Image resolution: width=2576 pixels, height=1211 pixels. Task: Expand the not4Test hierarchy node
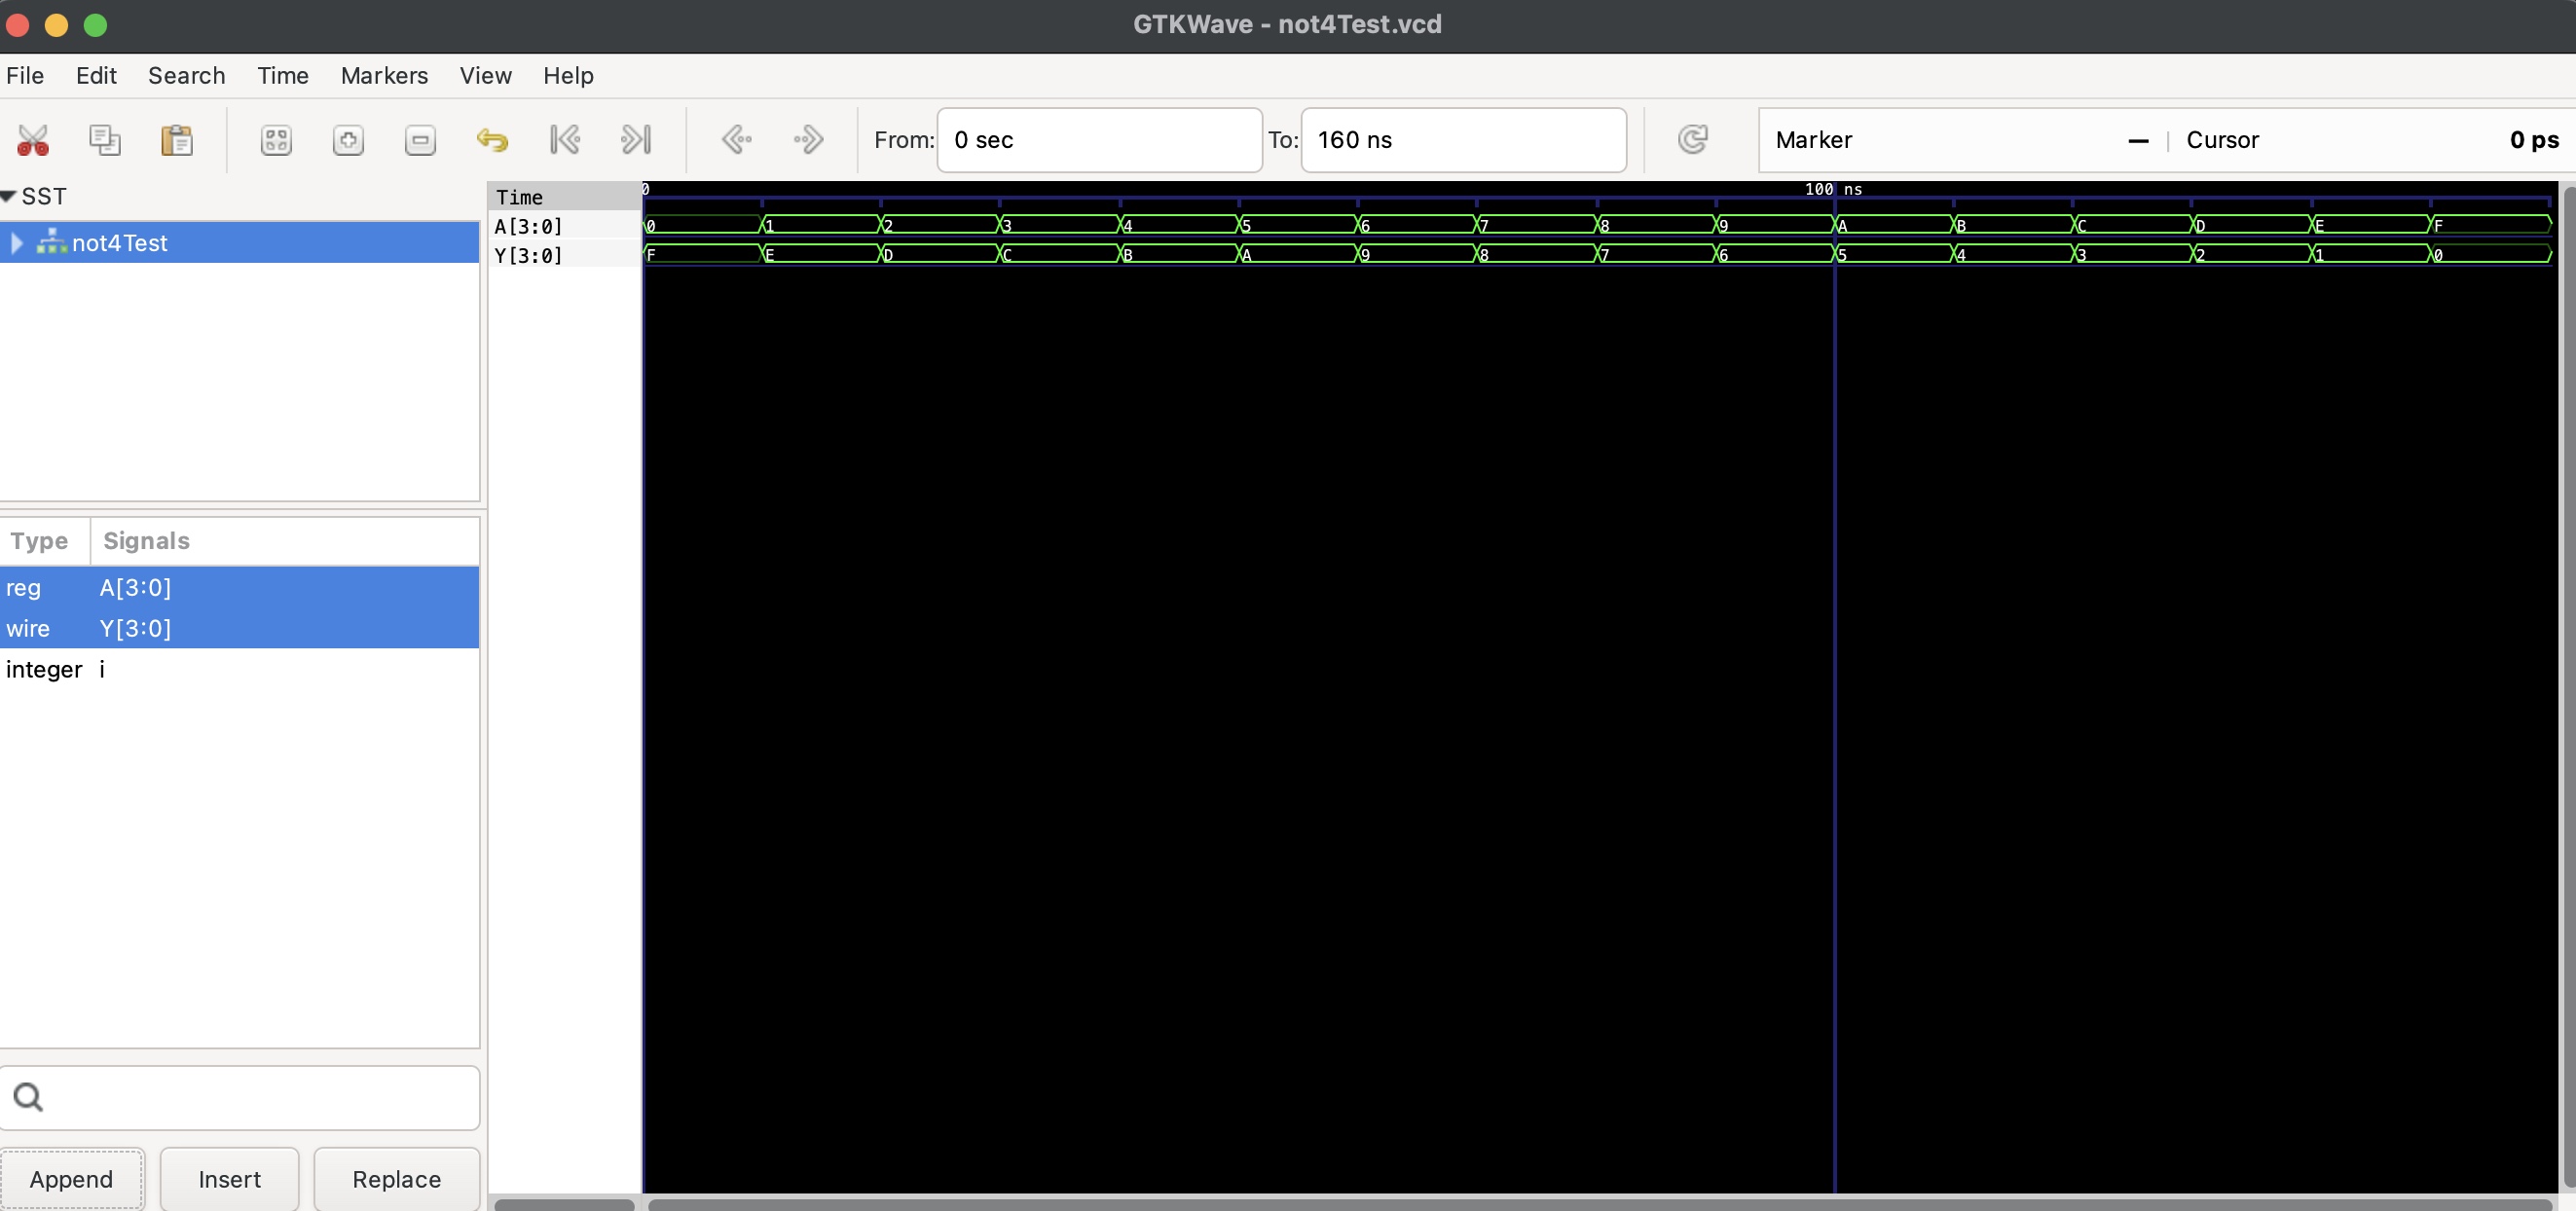(15, 242)
